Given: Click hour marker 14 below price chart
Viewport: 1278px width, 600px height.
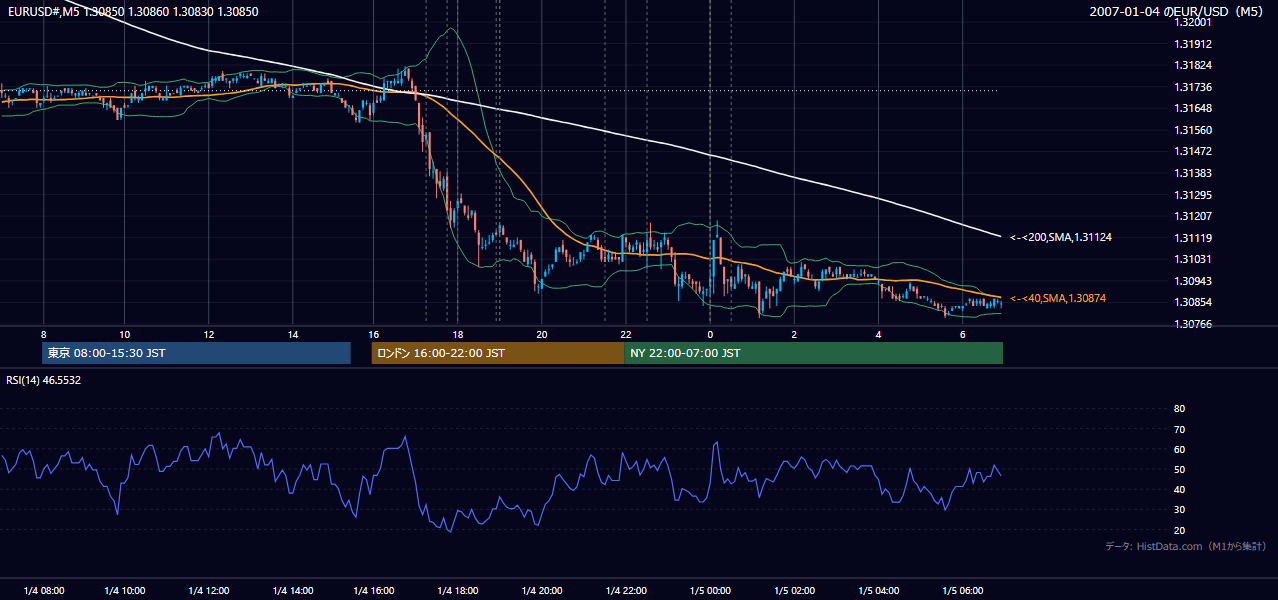Looking at the screenshot, I should (292, 334).
